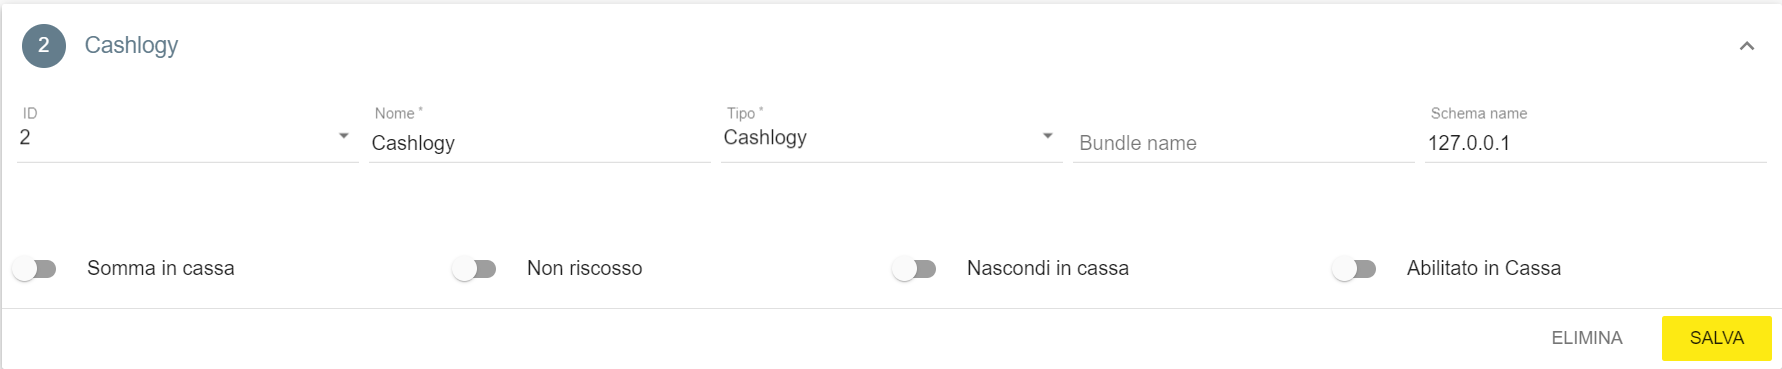1782x369 pixels.
Task: Click the Cashlogy panel header title
Action: tap(131, 45)
